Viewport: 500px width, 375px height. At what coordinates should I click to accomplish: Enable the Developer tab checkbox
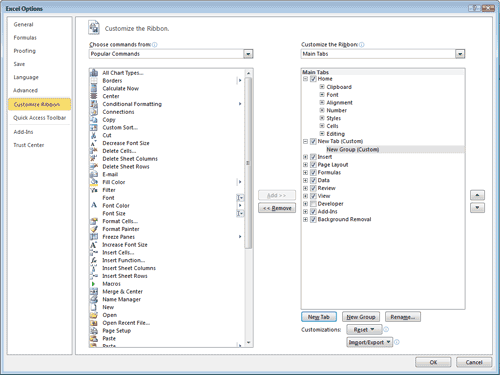[x=313, y=204]
